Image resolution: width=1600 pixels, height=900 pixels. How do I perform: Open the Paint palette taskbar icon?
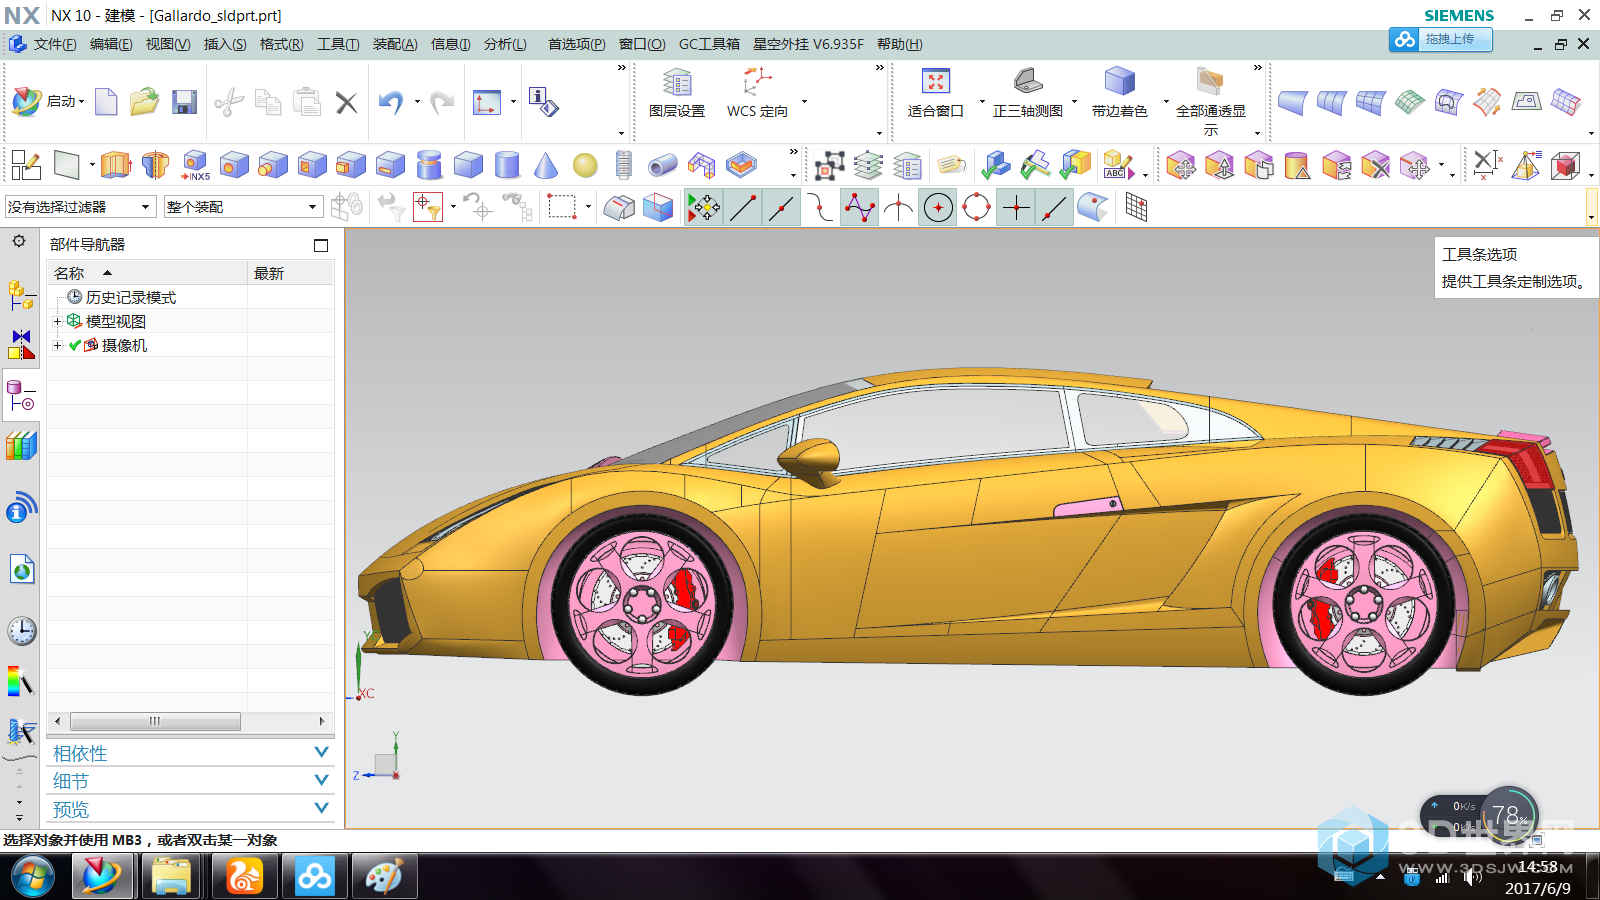384,877
